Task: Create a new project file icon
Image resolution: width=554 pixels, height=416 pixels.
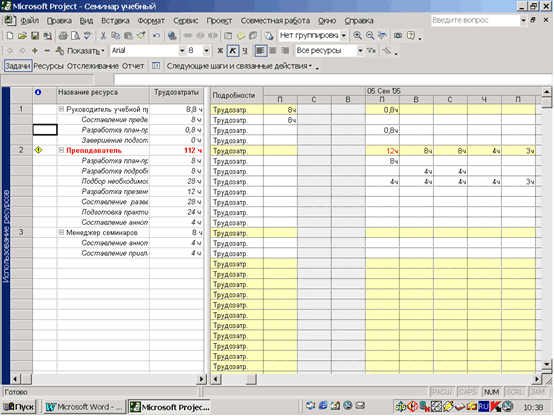Action: (x=10, y=36)
